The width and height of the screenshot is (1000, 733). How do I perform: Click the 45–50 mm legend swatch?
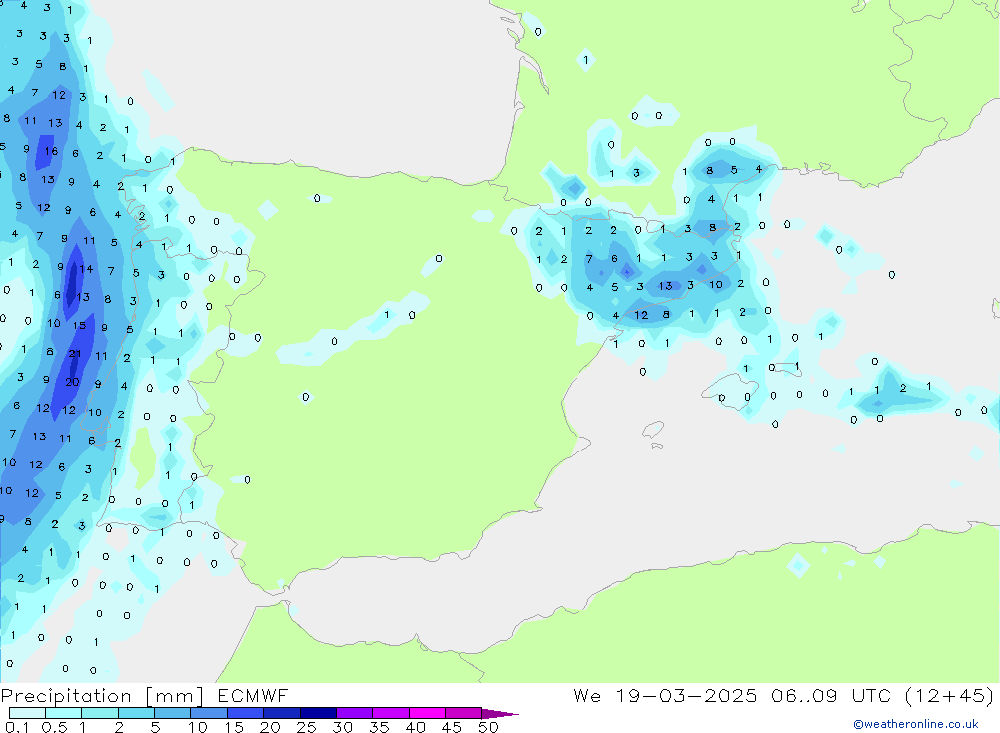click(x=464, y=713)
